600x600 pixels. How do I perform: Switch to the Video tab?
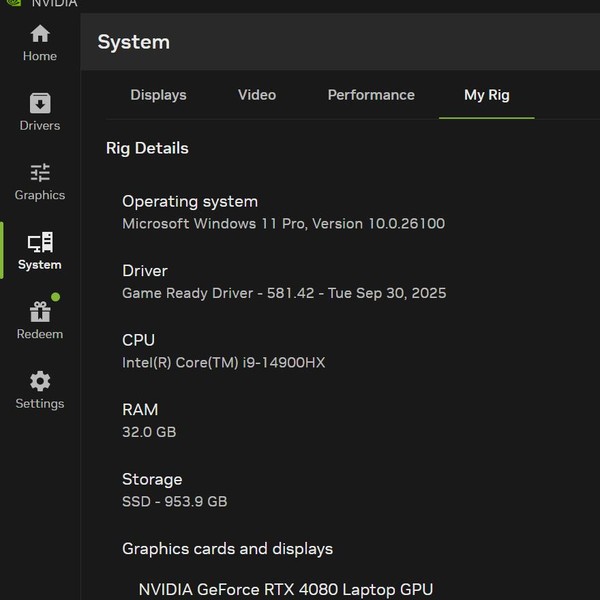pos(257,95)
